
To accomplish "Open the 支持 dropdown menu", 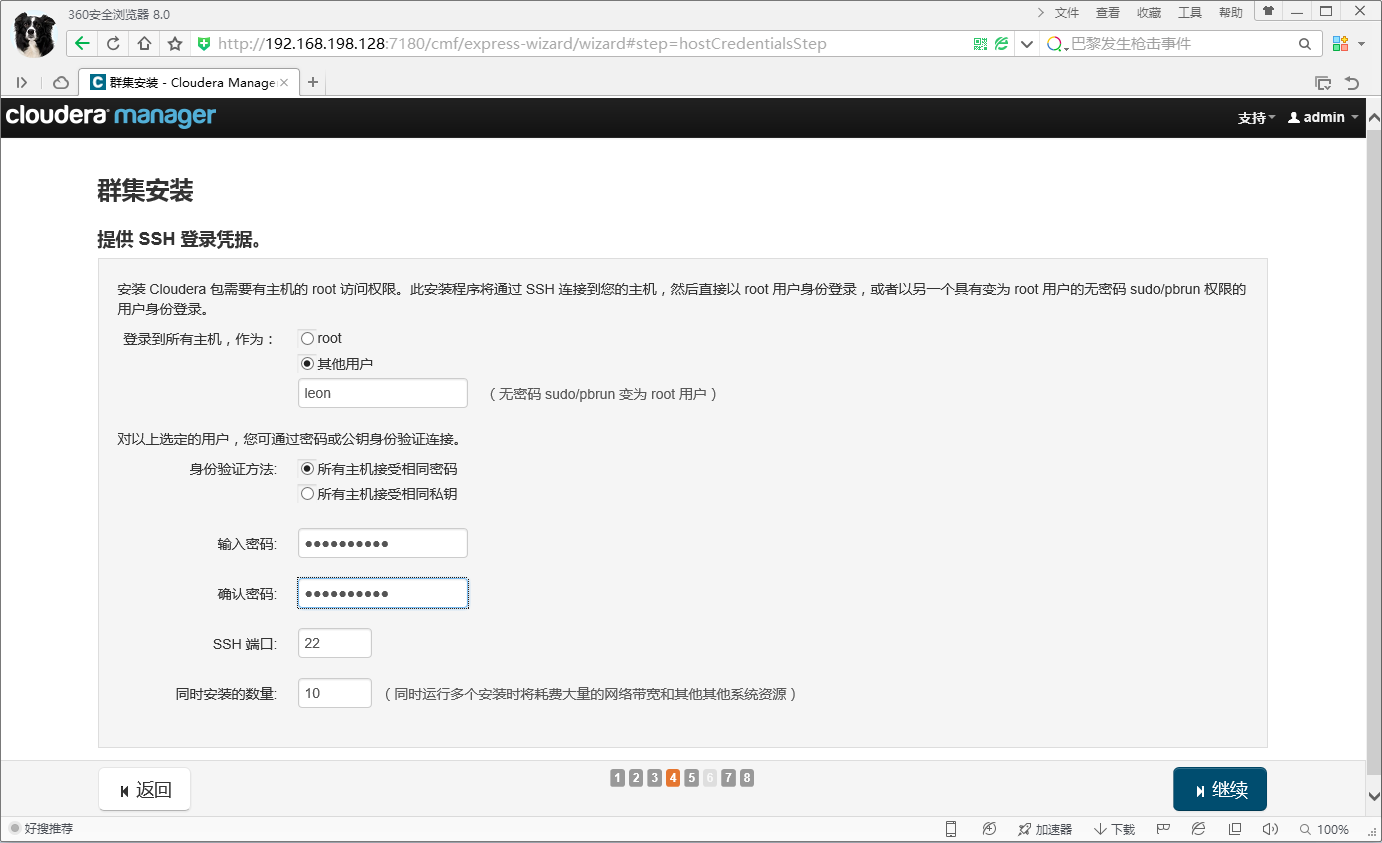I will (1257, 117).
